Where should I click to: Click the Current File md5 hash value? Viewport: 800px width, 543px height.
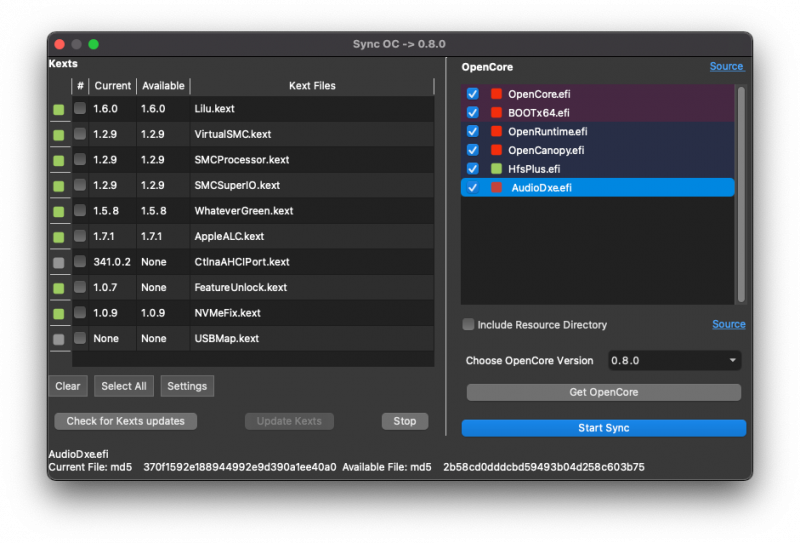[x=240, y=467]
